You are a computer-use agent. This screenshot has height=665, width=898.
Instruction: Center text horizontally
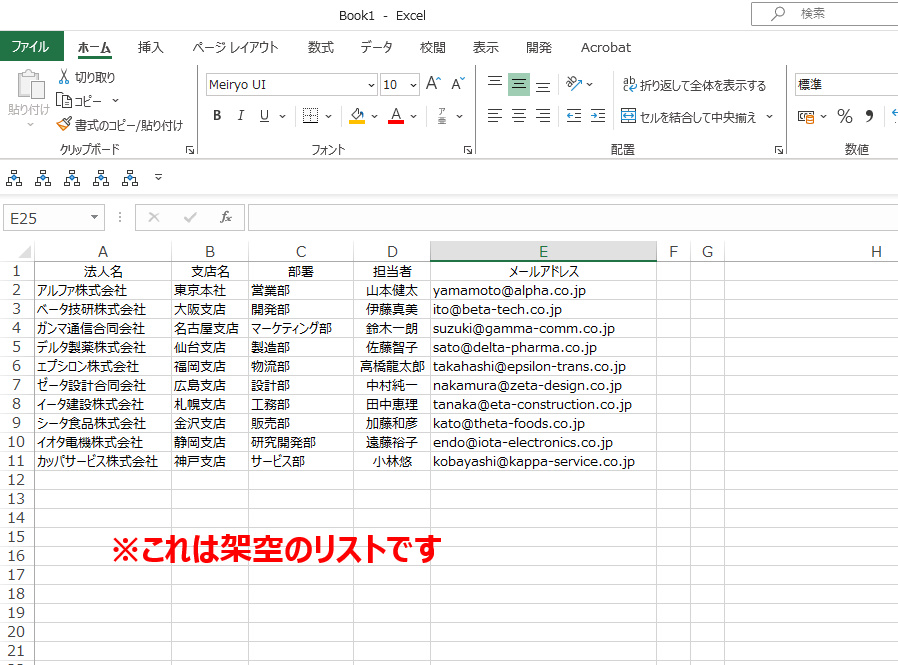coord(519,116)
